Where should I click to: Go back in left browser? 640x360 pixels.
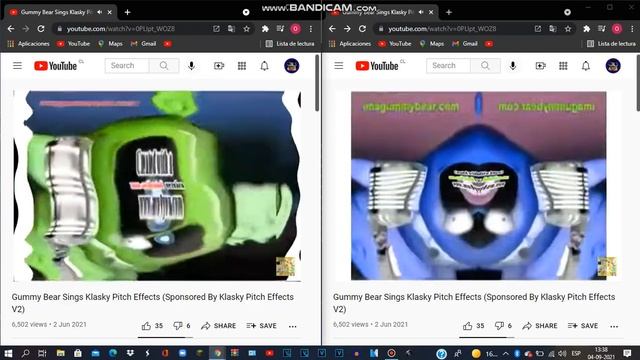[11, 29]
